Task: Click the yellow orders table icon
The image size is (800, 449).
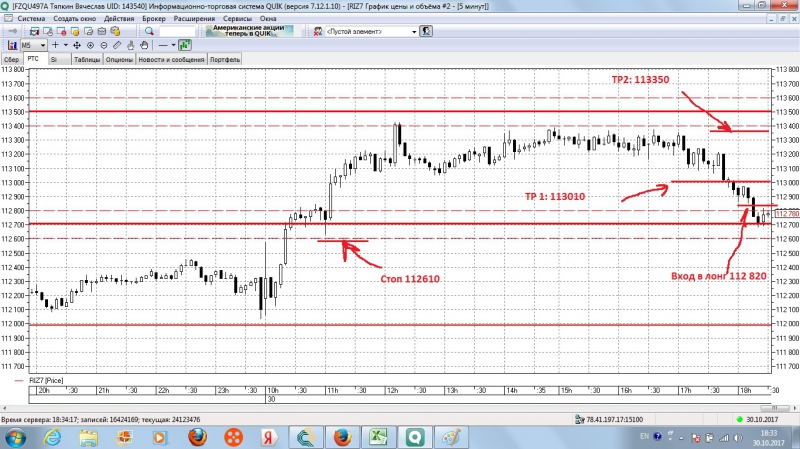Action: 75,32
